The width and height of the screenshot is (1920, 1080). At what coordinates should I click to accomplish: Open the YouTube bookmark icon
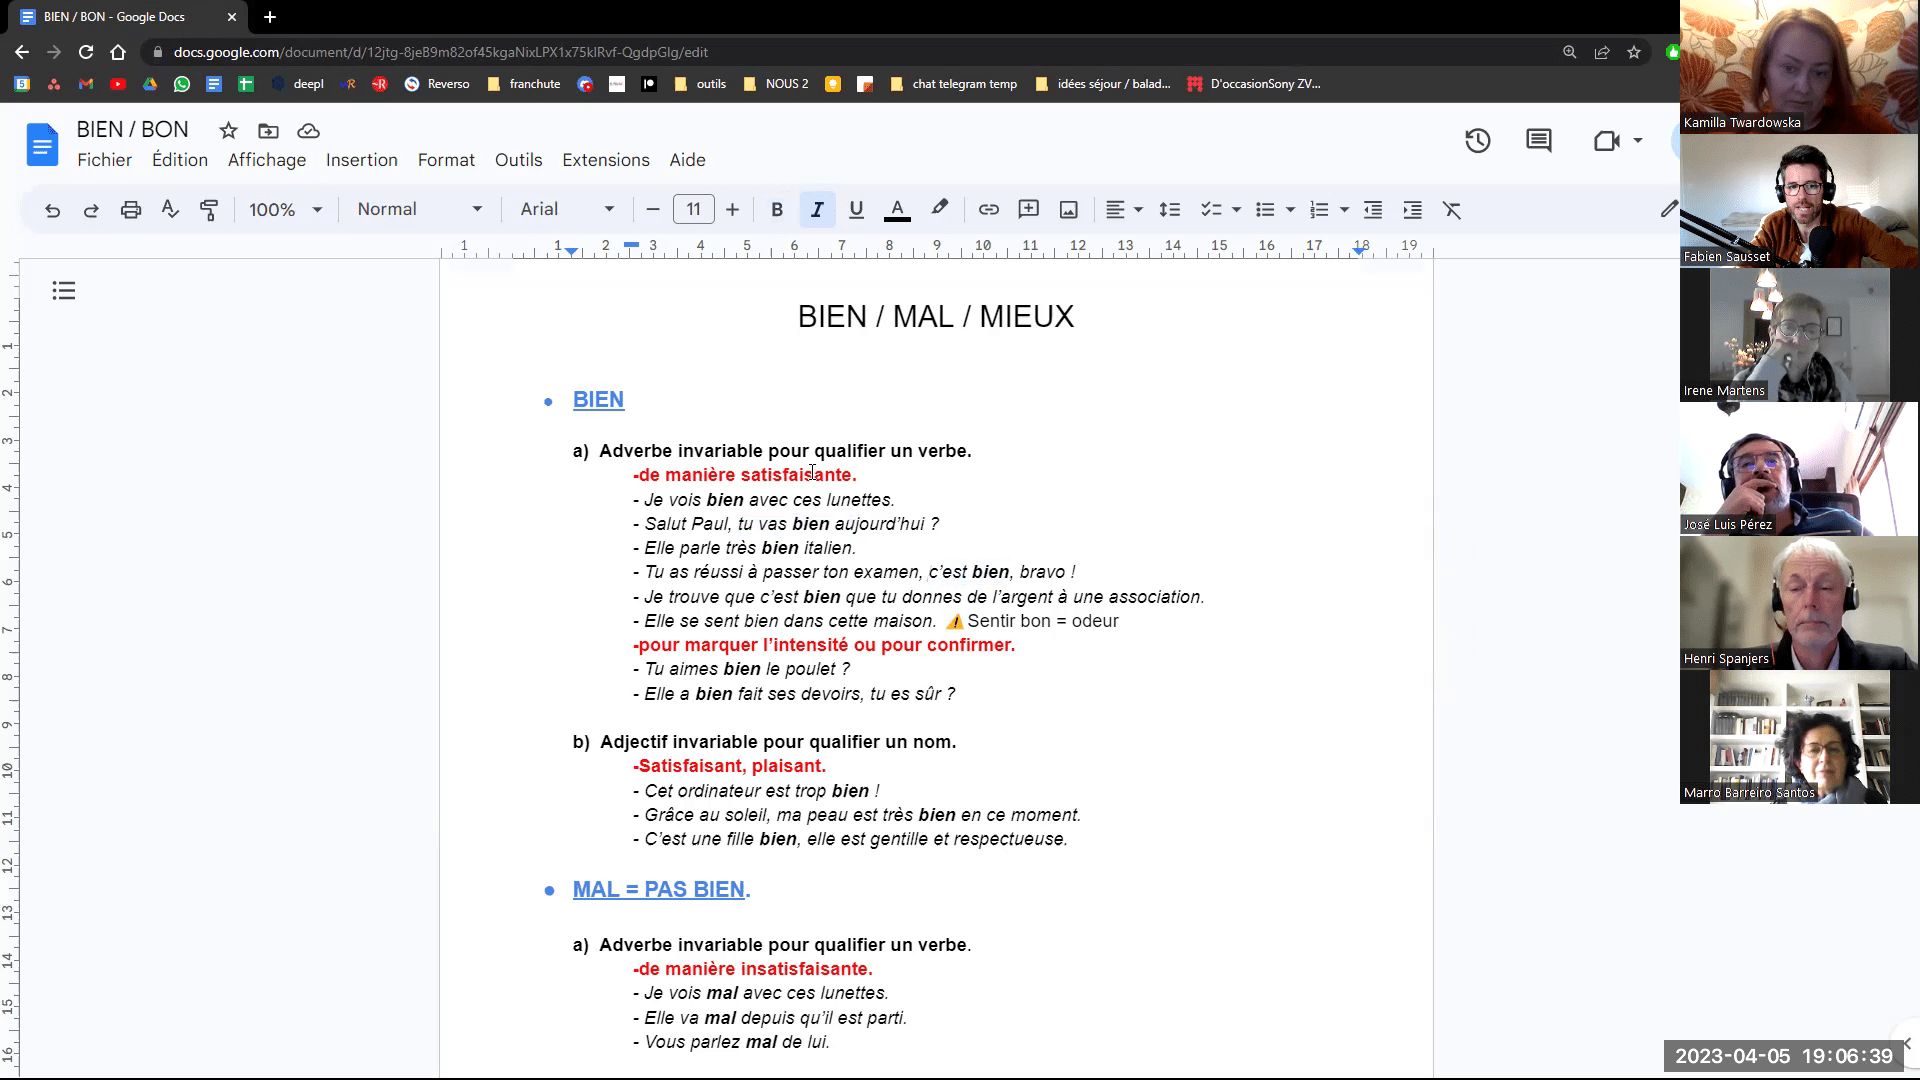tap(118, 84)
